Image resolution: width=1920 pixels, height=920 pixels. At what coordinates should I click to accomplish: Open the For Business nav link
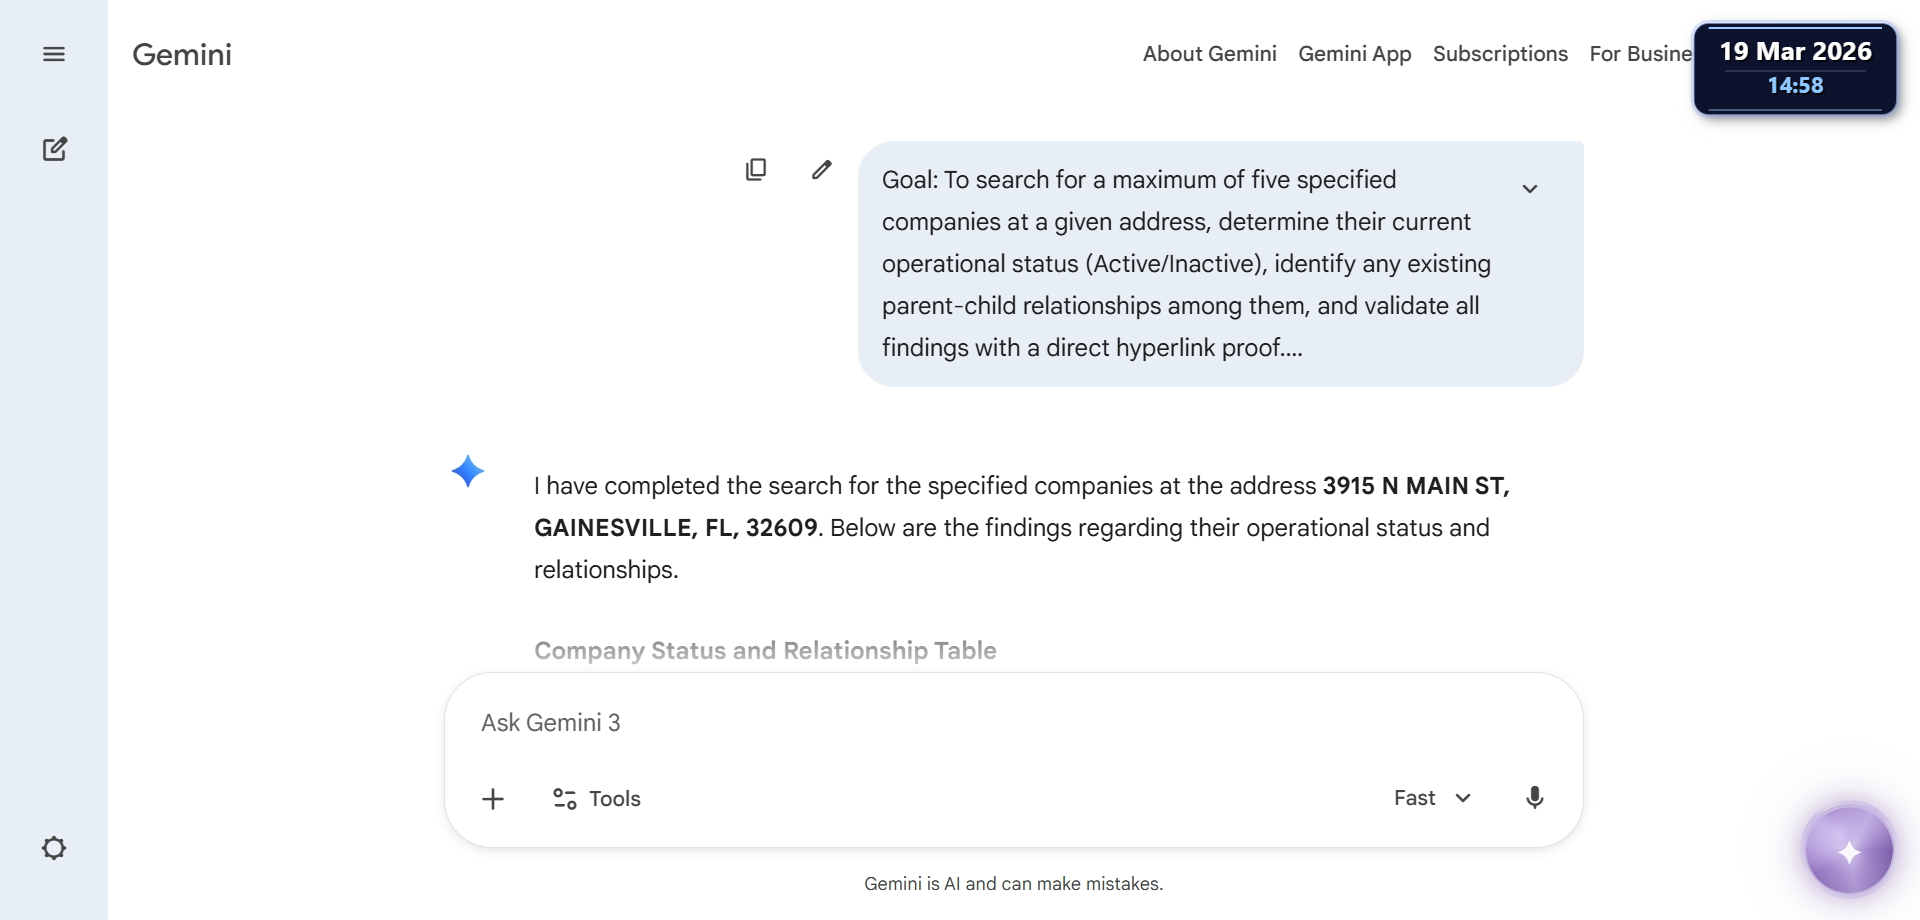(x=1640, y=54)
